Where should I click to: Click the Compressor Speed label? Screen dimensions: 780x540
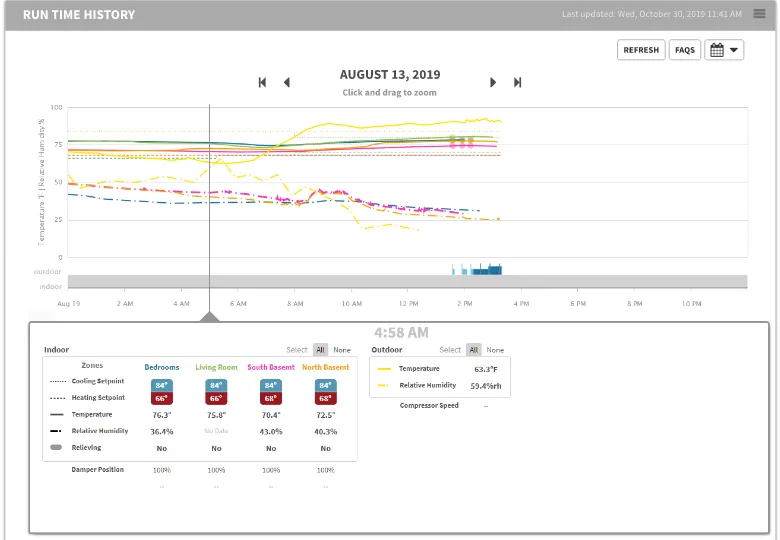[x=429, y=406]
